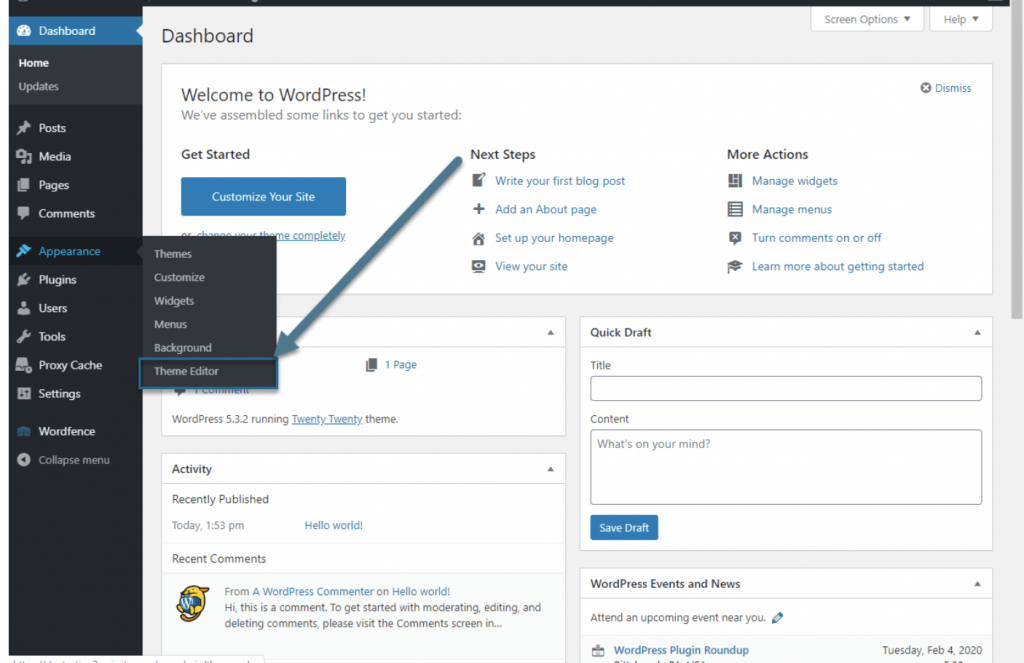Image resolution: width=1024 pixels, height=663 pixels.
Task: Click the Collapse menu arrow icon
Action: [x=24, y=460]
